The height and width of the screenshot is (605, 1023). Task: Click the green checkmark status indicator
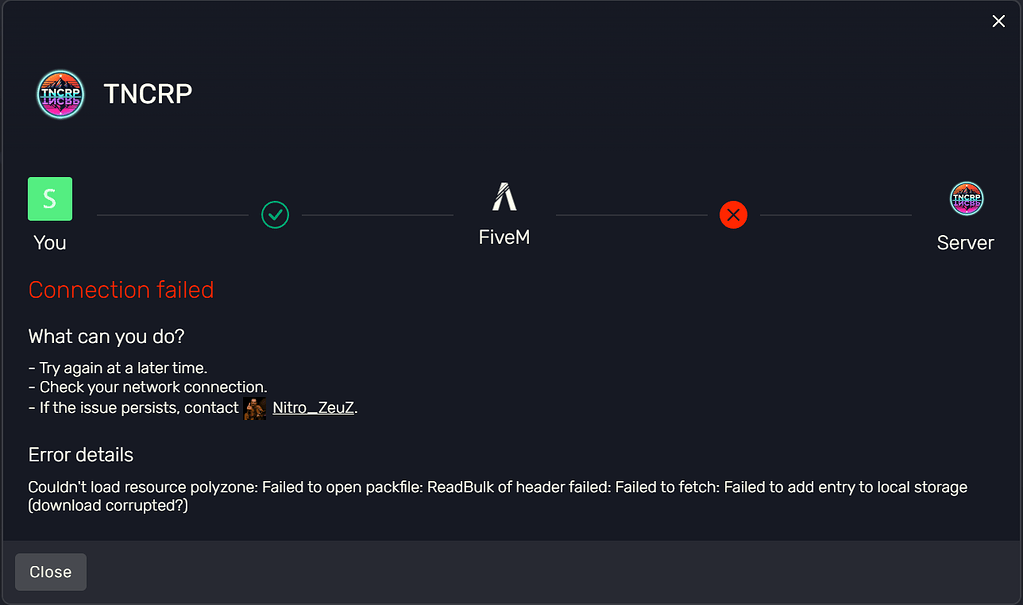[275, 214]
